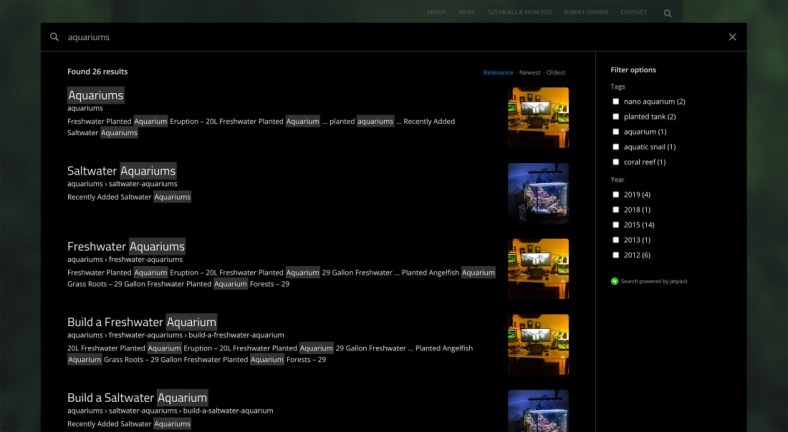Viewport: 788px width, 432px height.
Task: Open the Aquariums result title
Action: point(95,95)
